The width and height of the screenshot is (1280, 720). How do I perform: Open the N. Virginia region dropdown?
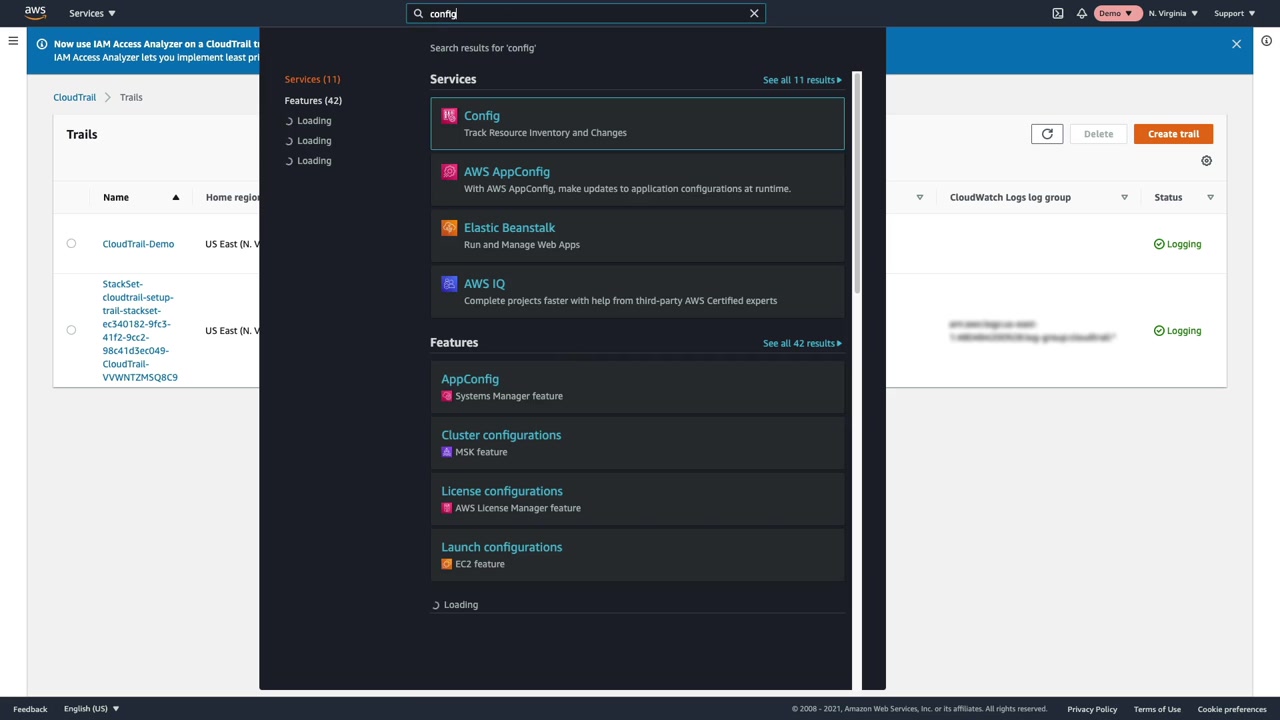click(x=1172, y=13)
